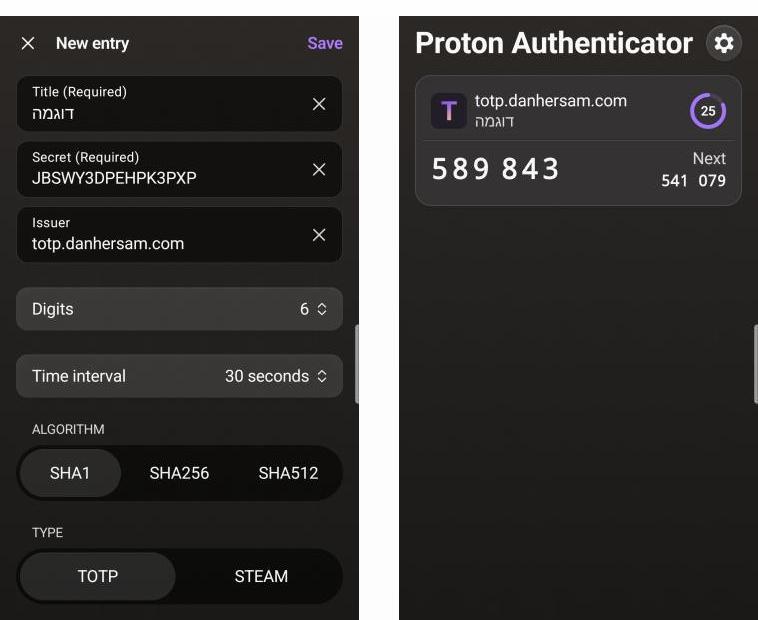Open the Digits dropdown
The image size is (758, 620).
click(x=179, y=309)
